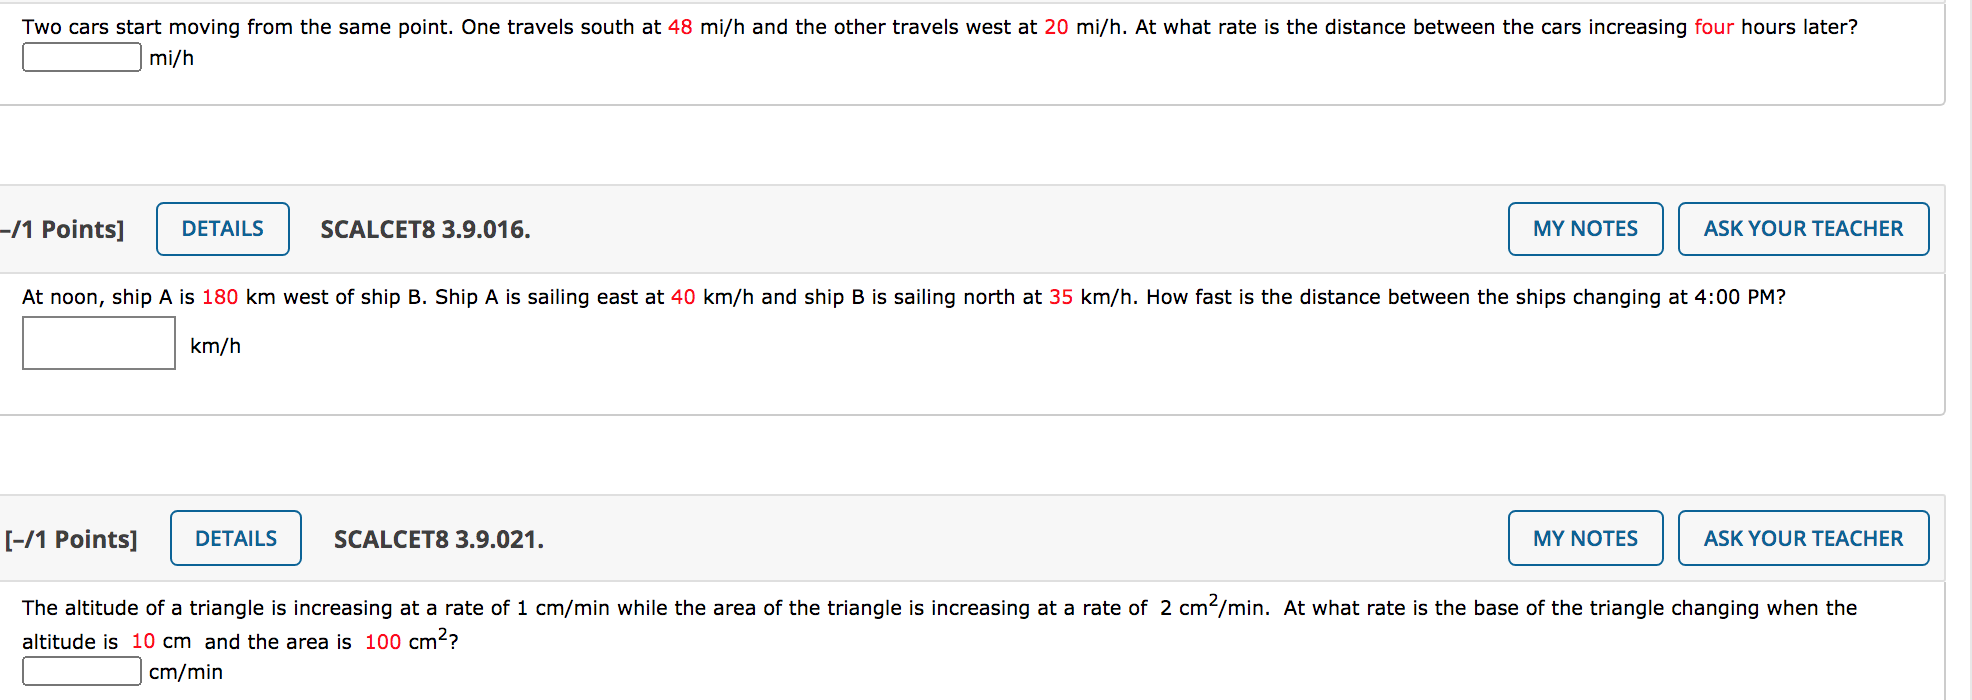The width and height of the screenshot is (1972, 700).
Task: Click the [–/1 Points] label above the triangle problem
Action: click(x=68, y=538)
